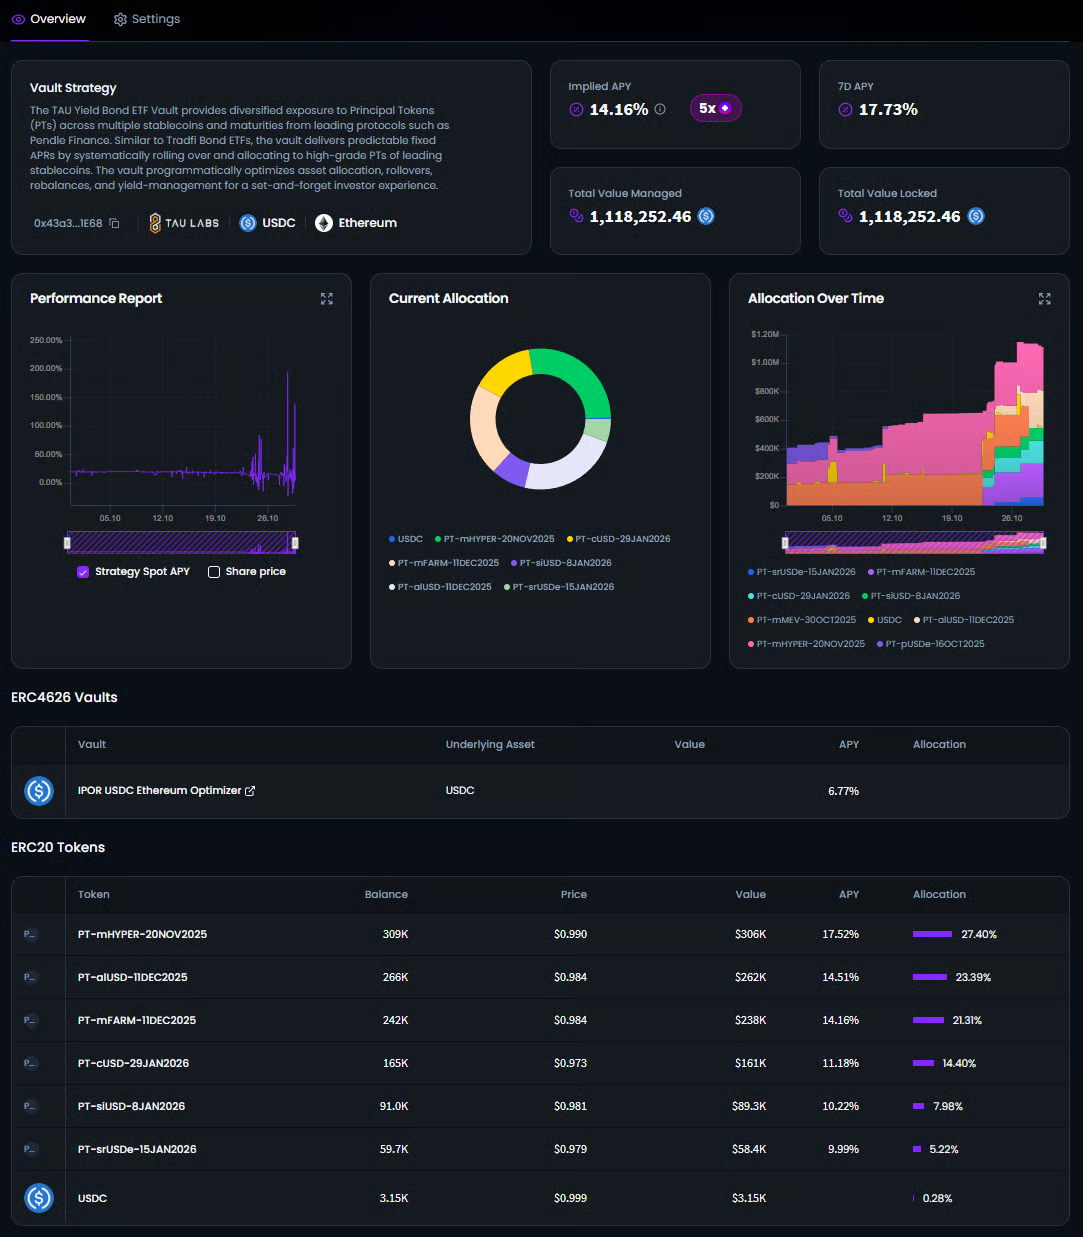Click the USDC coin icon in ERC20 table
The image size is (1083, 1237).
[38, 1198]
